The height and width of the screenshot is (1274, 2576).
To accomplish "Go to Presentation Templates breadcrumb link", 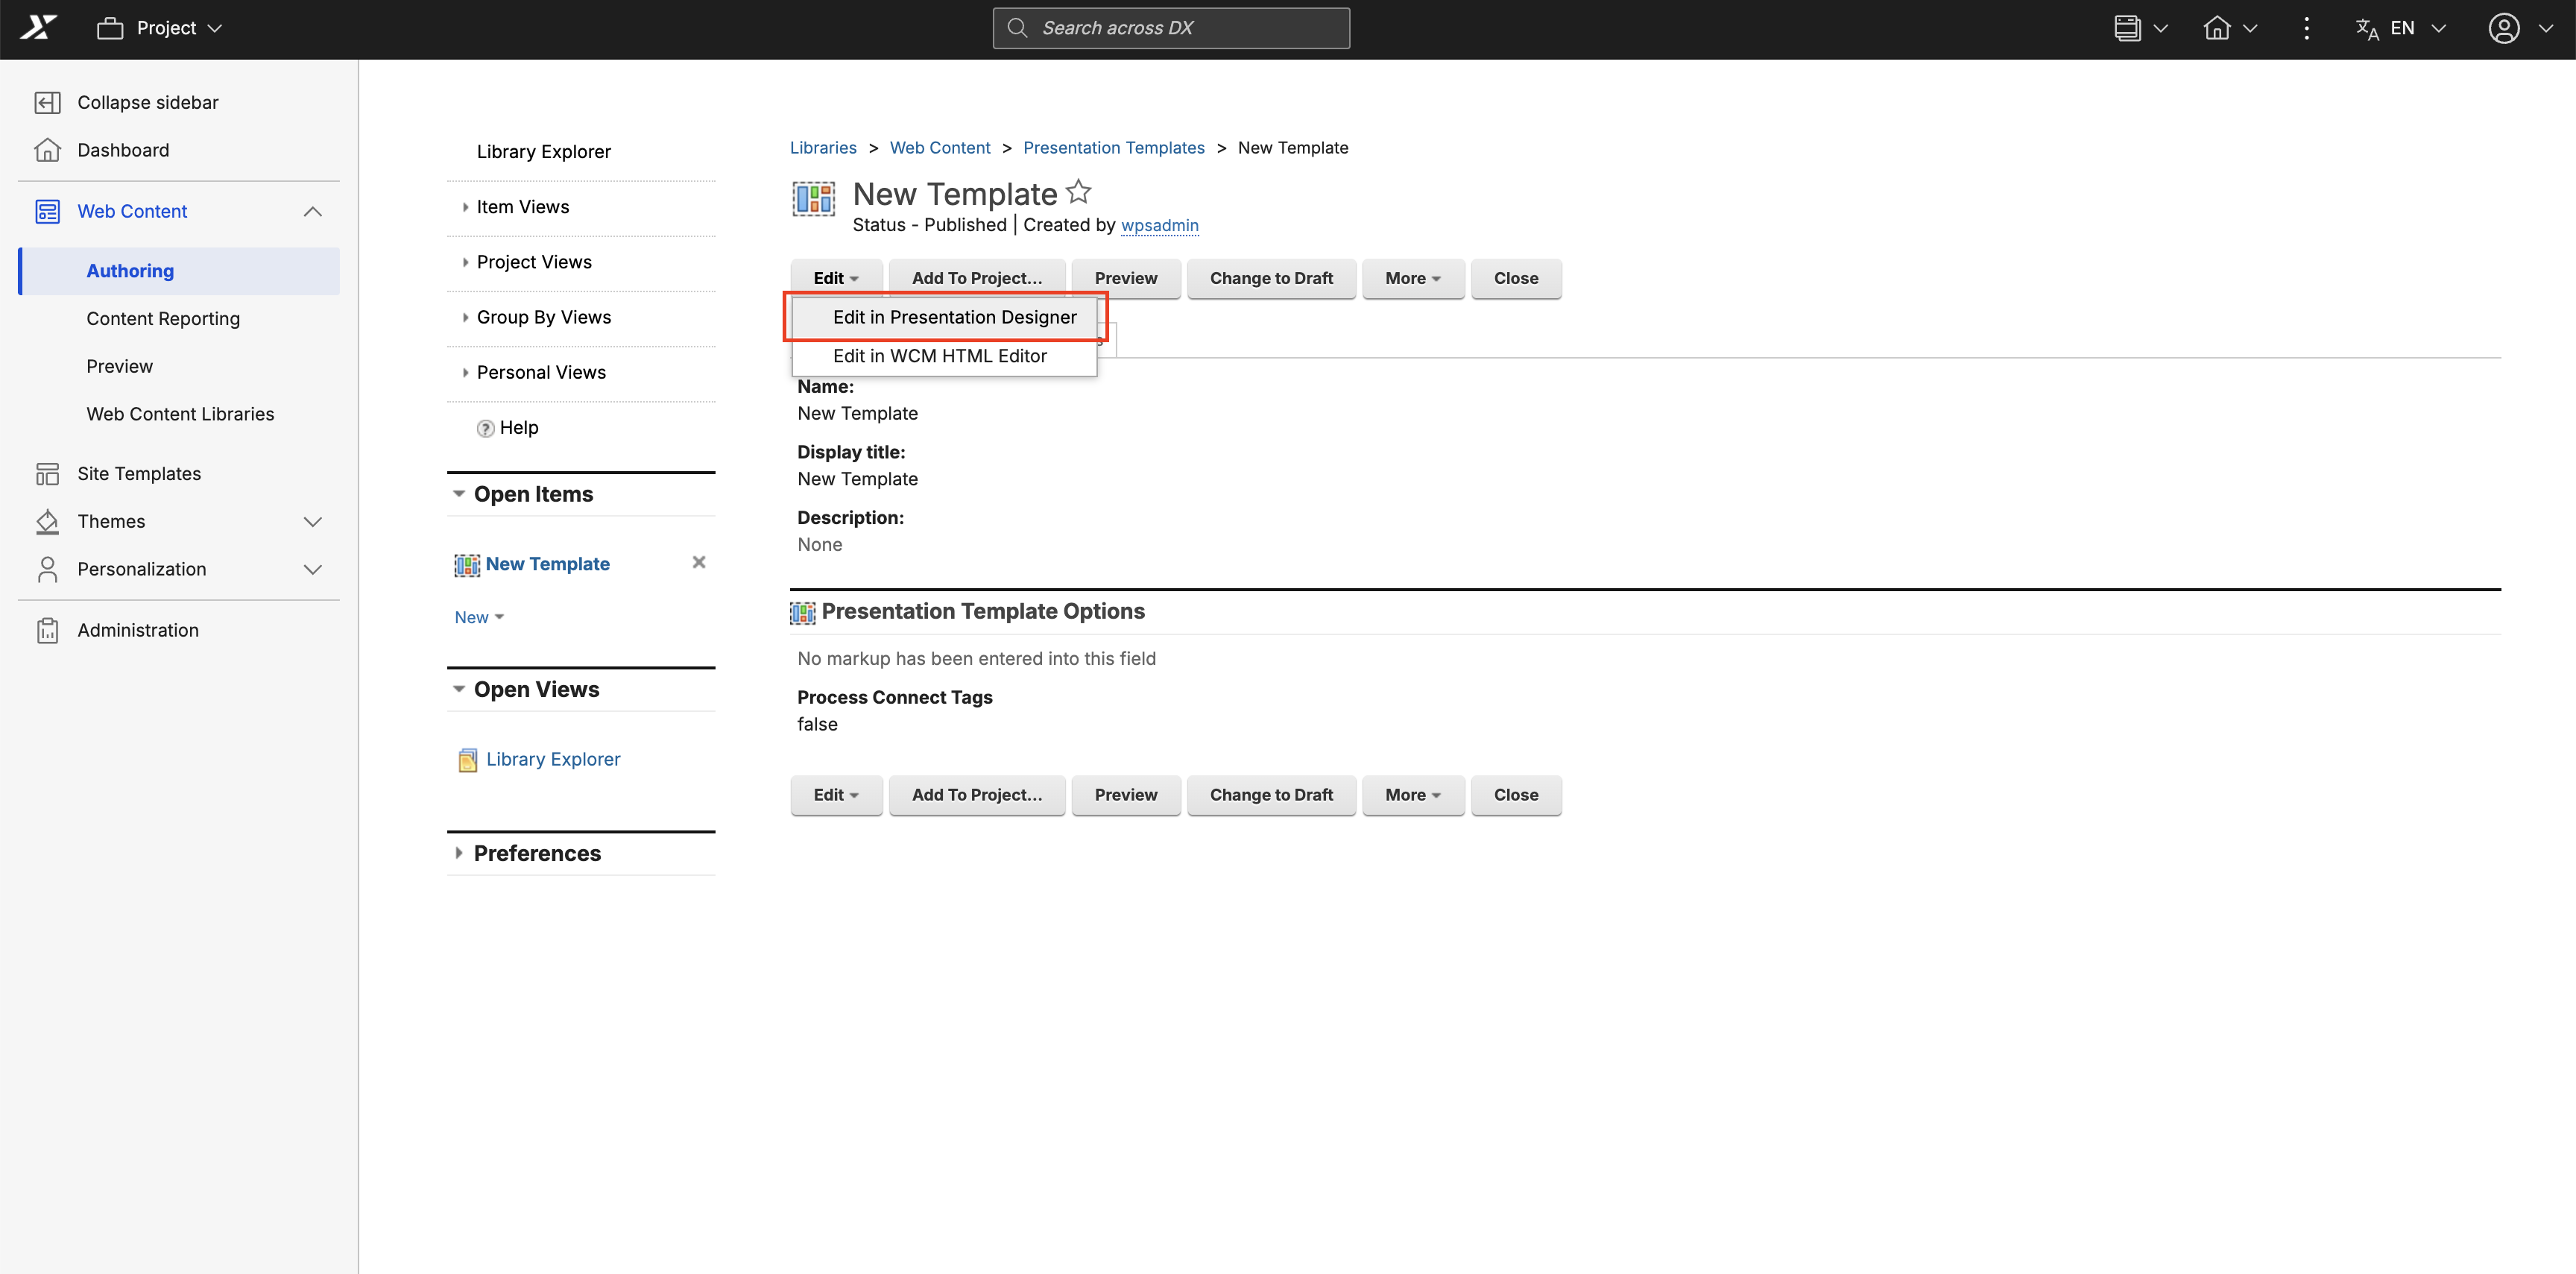I will pos(1114,148).
